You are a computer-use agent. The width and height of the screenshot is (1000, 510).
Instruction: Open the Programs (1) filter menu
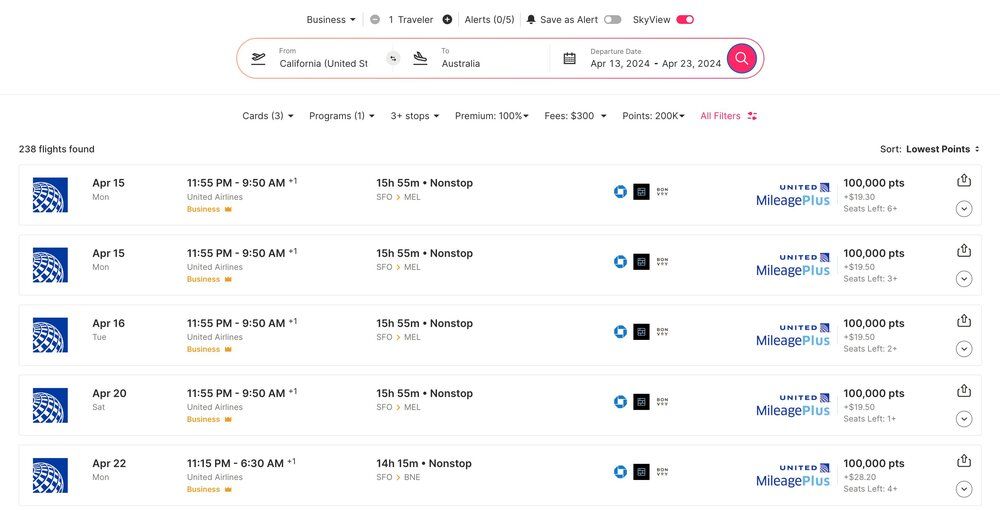342,116
